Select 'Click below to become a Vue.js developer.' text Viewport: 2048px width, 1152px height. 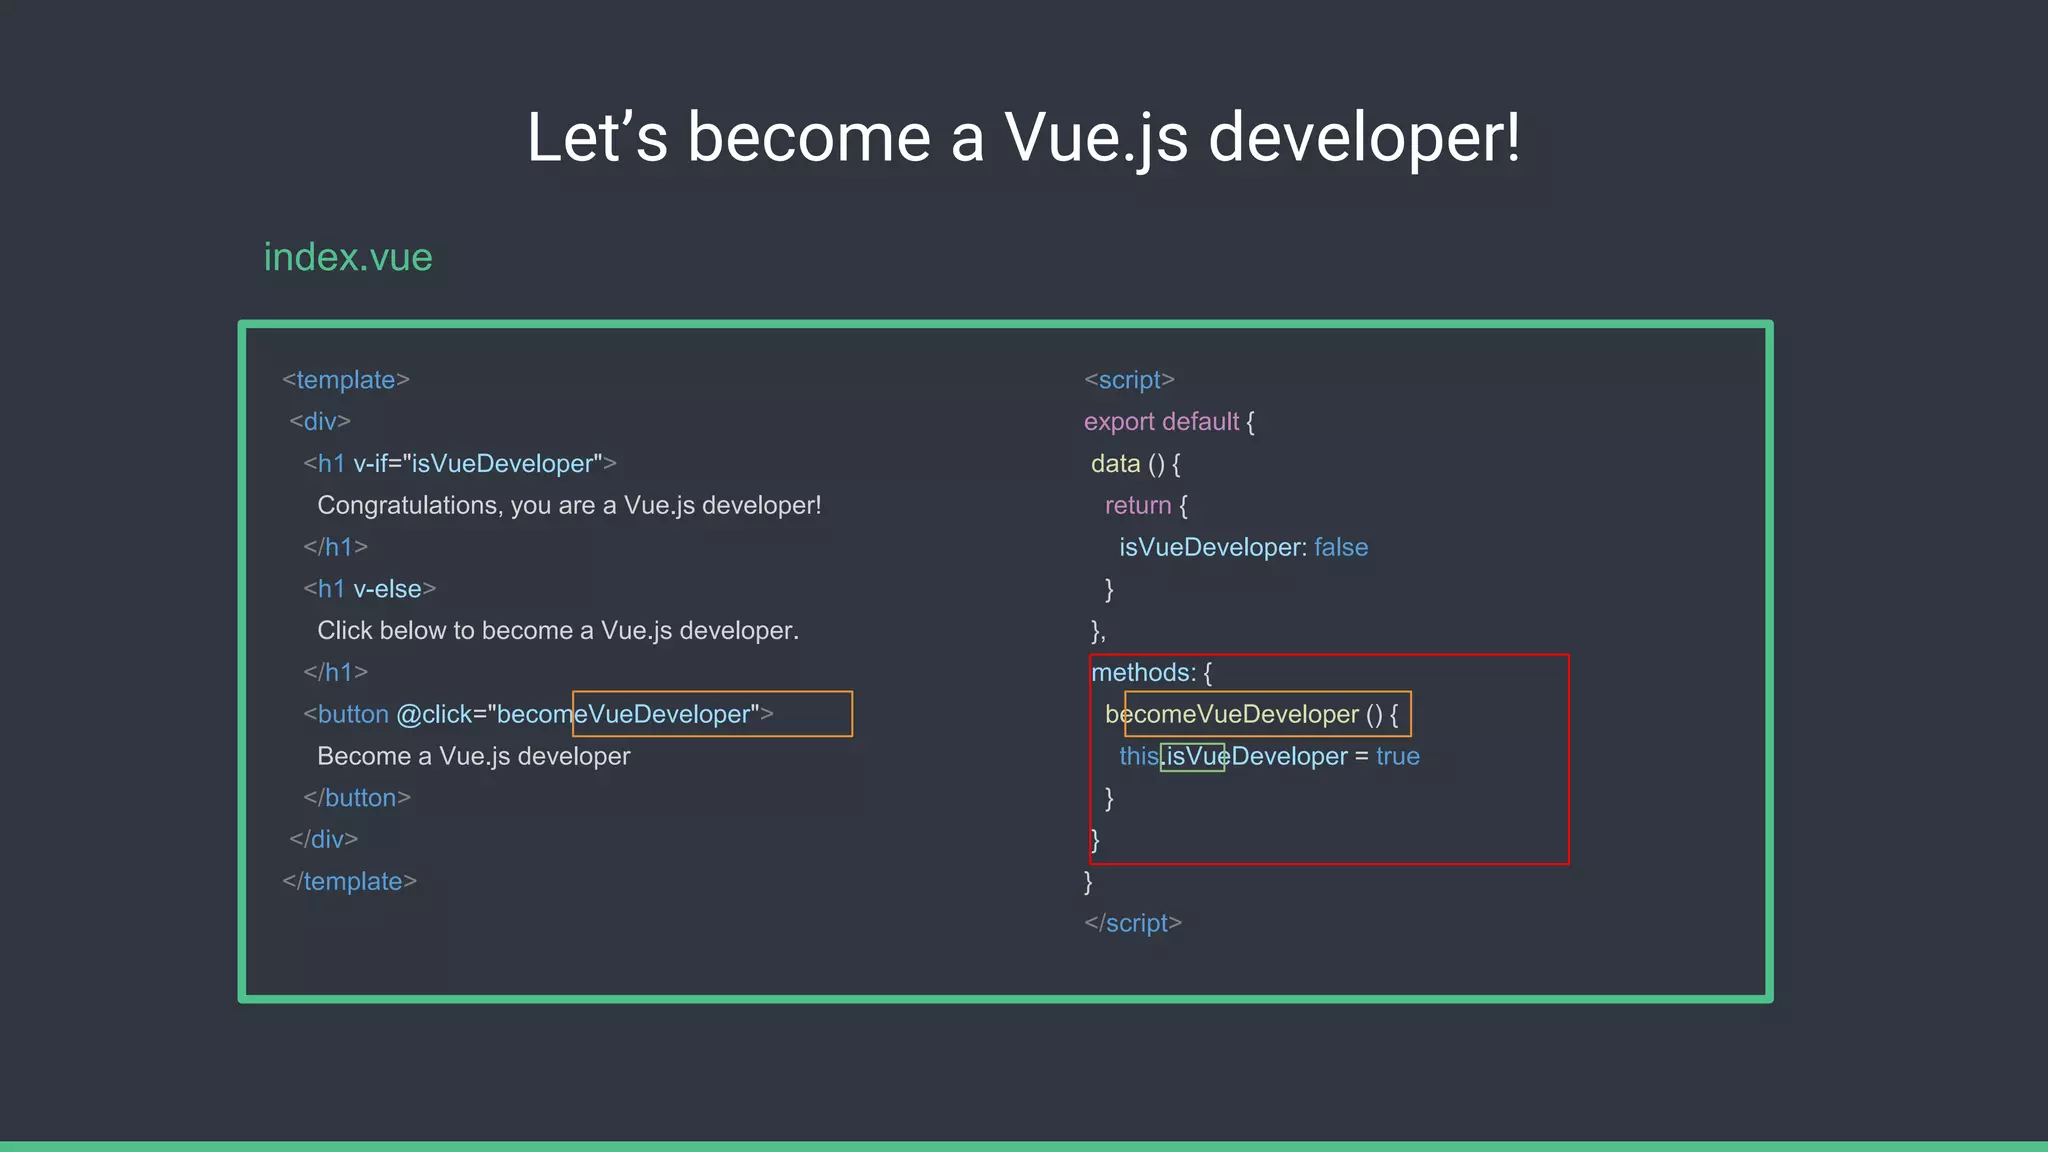point(558,631)
